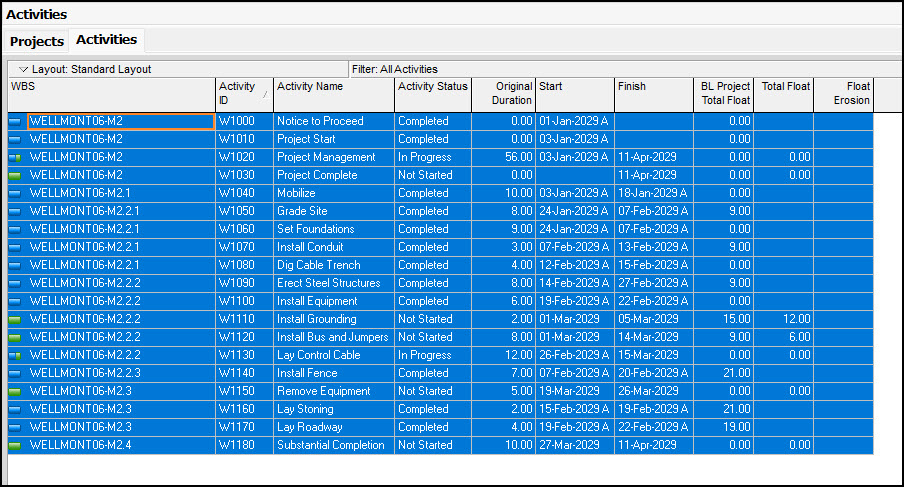Select the Mobilize activity name
Viewport: 904px width, 487px height.
[296, 193]
